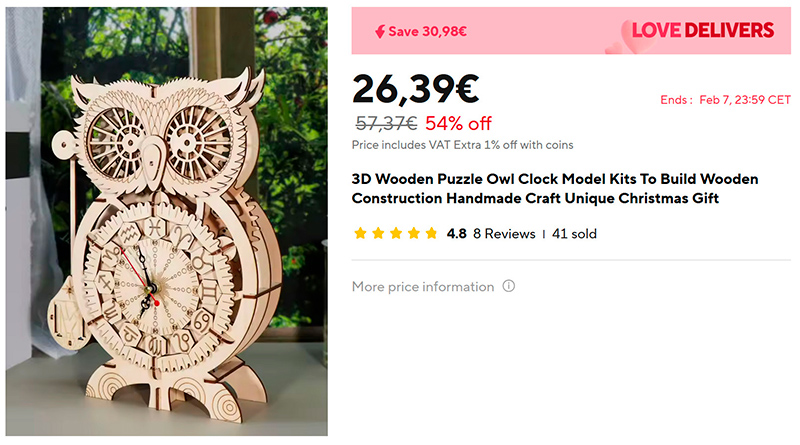Click the crossed-out 57,37€ original price
Viewport: 800px width, 445px height.
[386, 124]
